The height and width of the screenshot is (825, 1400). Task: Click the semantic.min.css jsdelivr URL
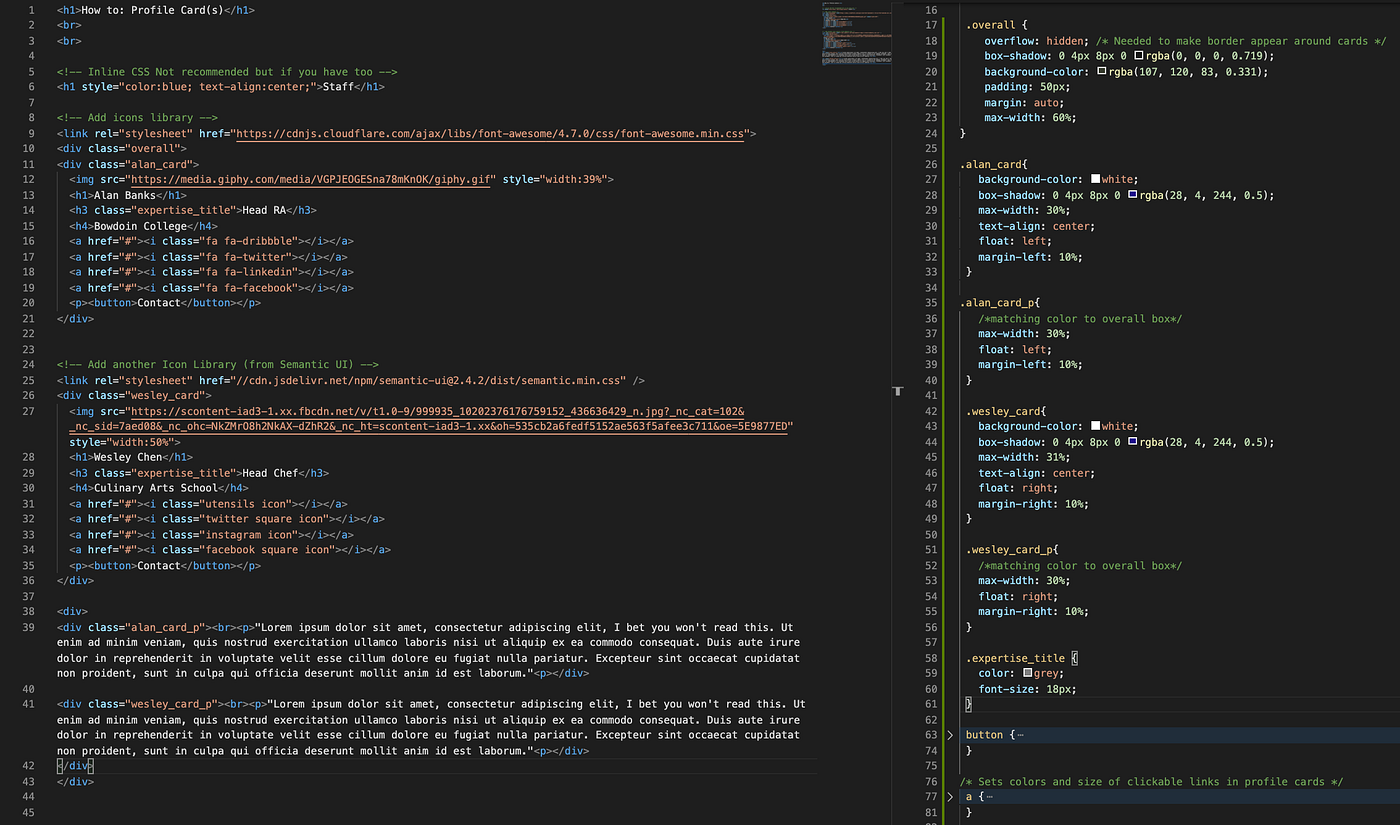pos(428,380)
